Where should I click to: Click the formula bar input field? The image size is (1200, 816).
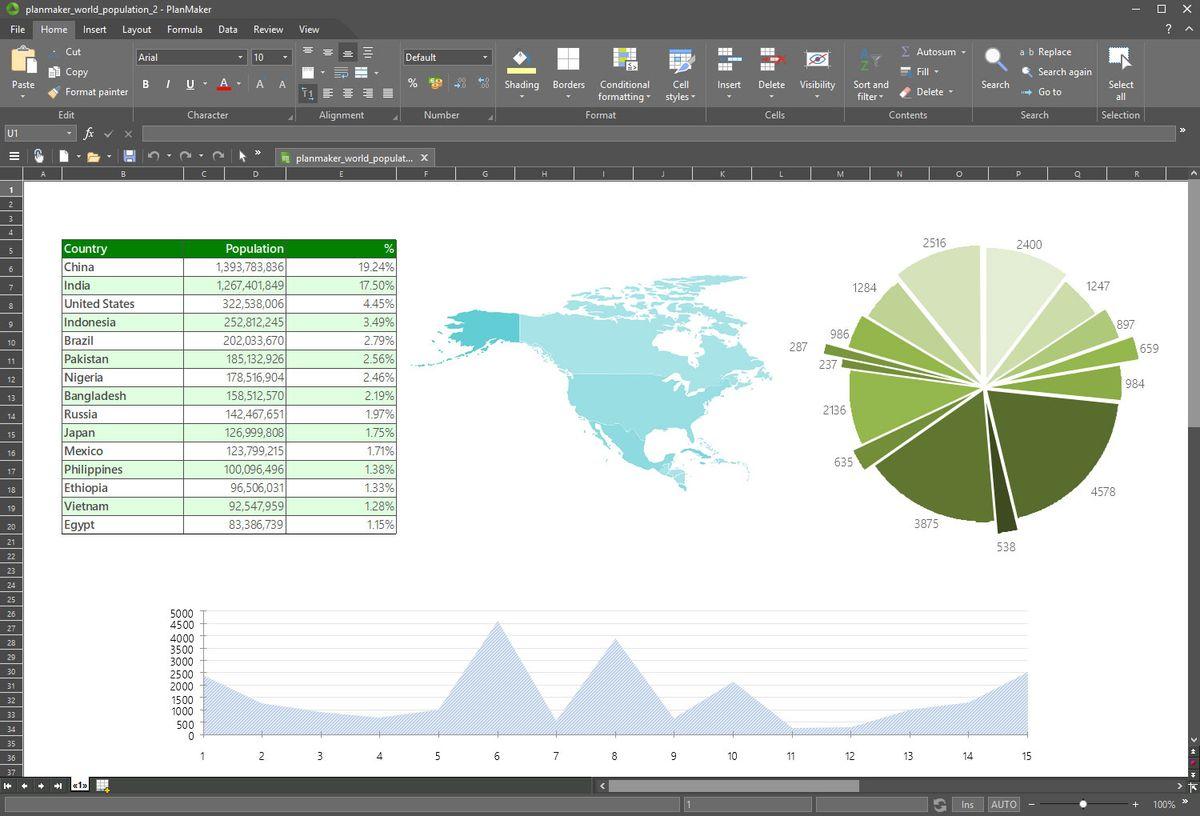(658, 133)
